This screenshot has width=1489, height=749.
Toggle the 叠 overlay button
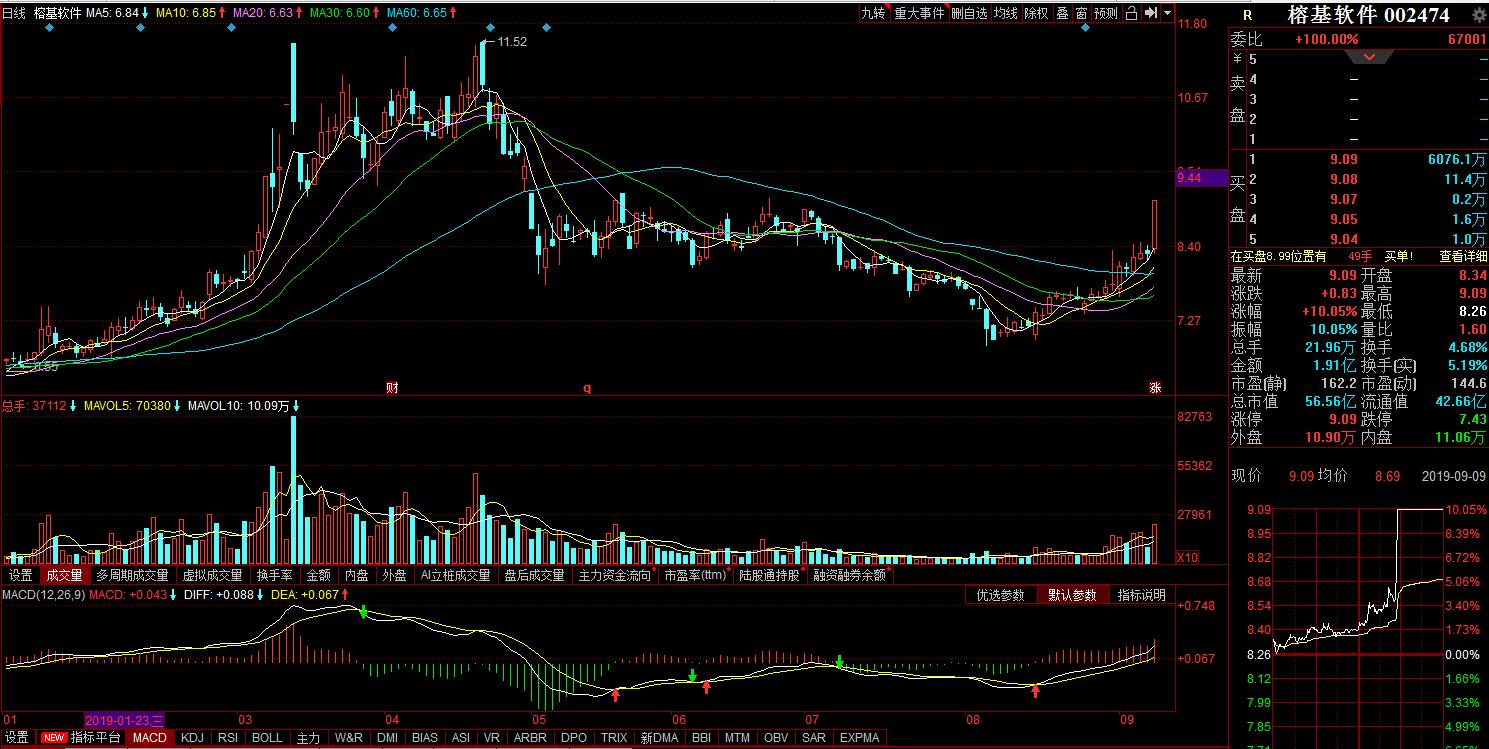(x=1063, y=13)
